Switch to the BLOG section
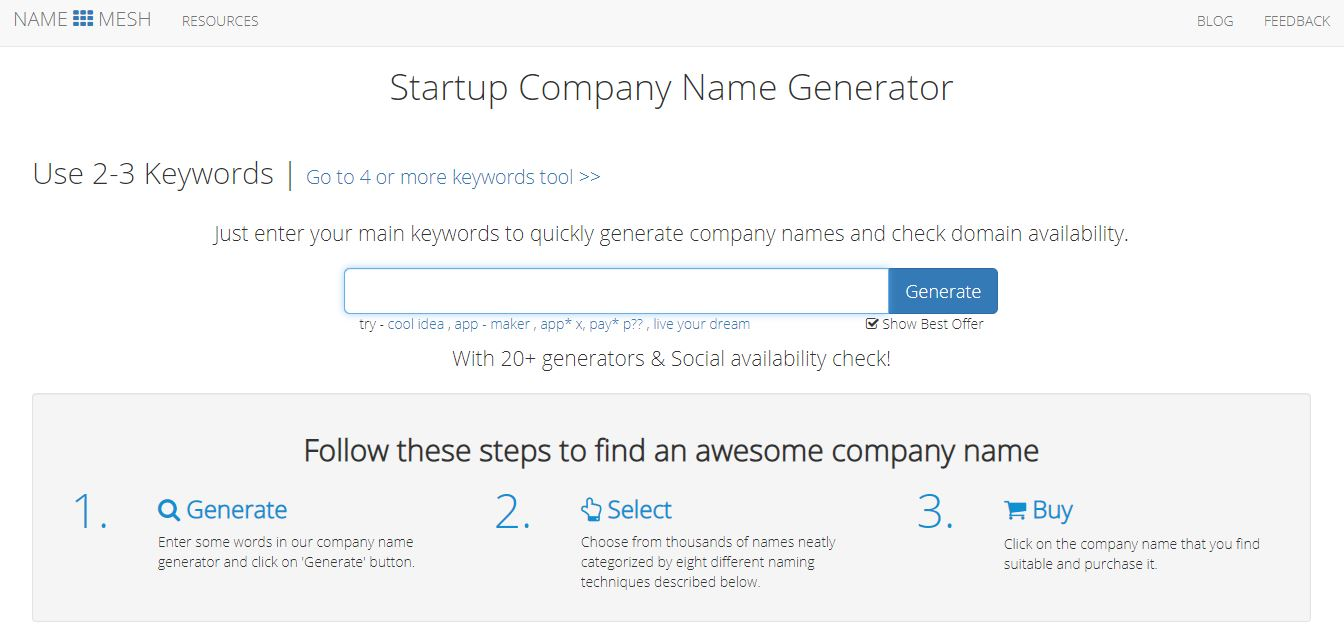 [x=1214, y=20]
